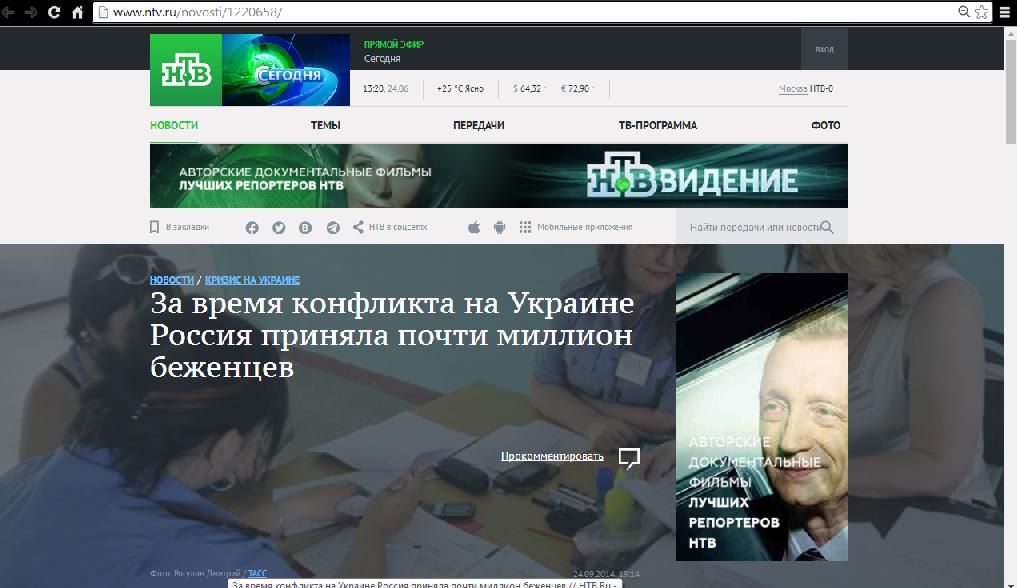
Task: Click the browser address bar URL
Action: pos(197,12)
